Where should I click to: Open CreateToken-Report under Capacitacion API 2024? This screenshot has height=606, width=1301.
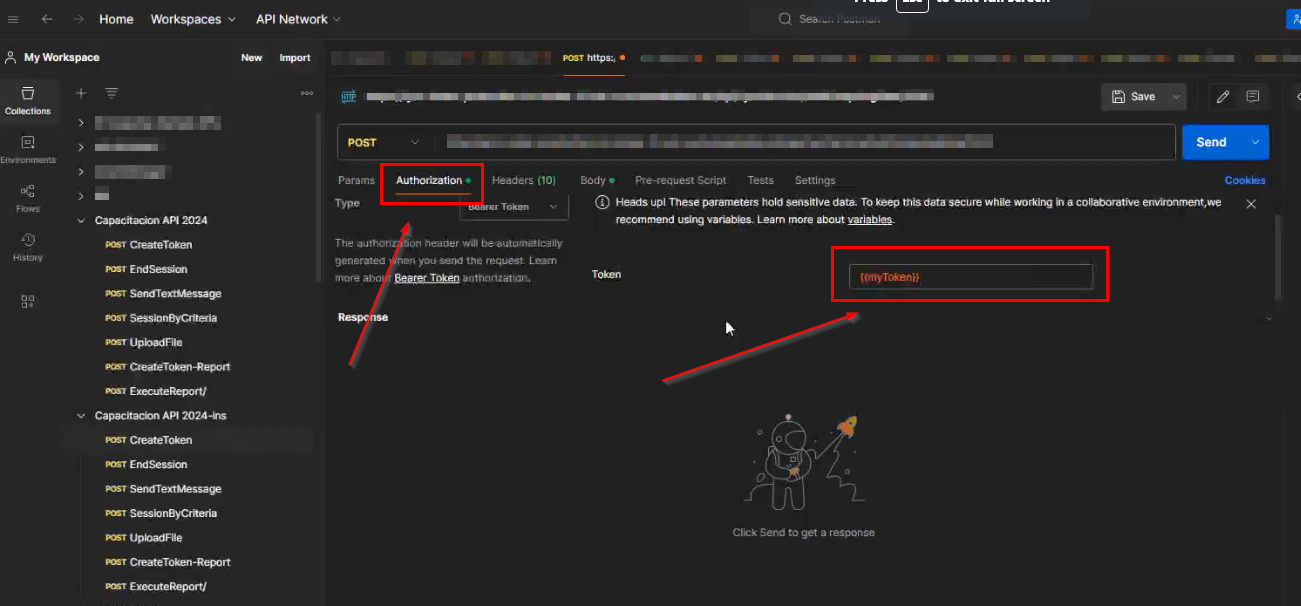coord(180,367)
